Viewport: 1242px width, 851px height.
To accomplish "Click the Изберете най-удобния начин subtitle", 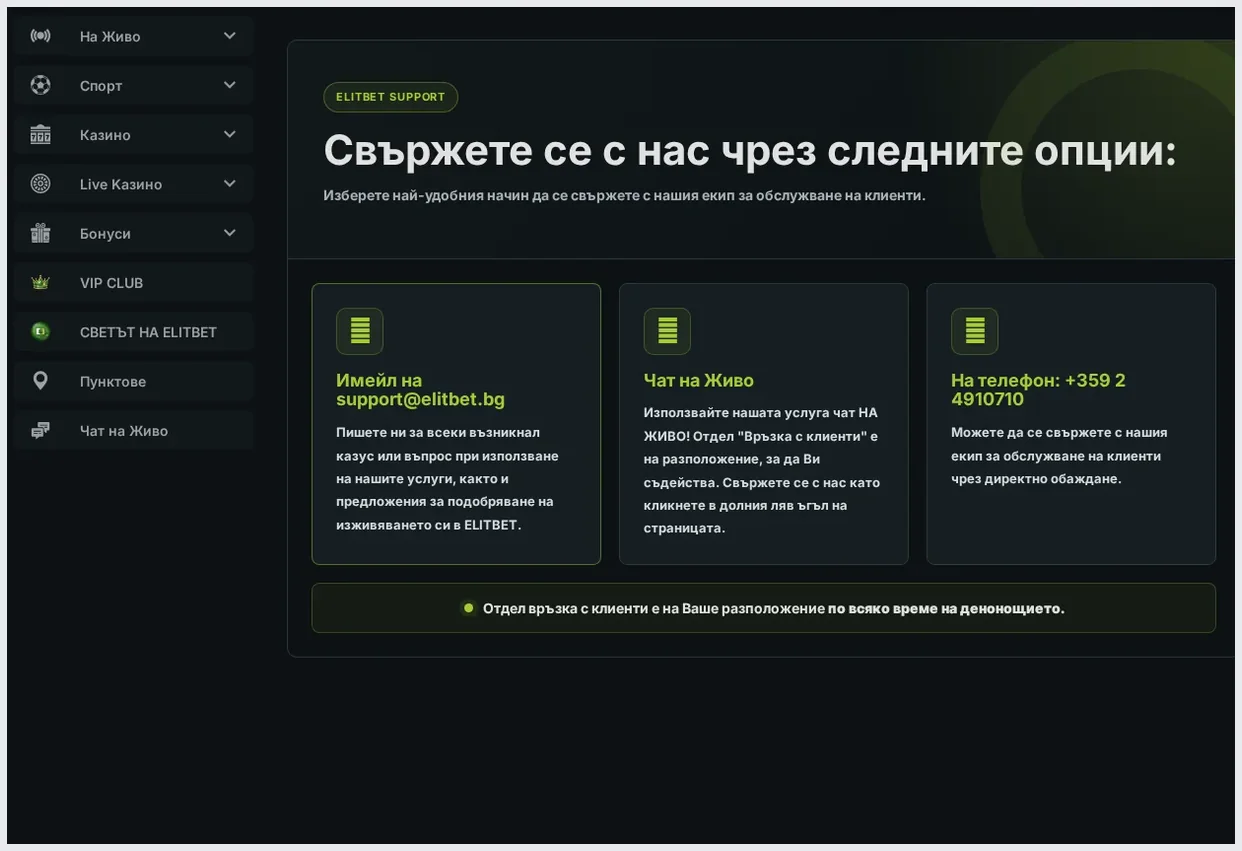I will 624,195.
